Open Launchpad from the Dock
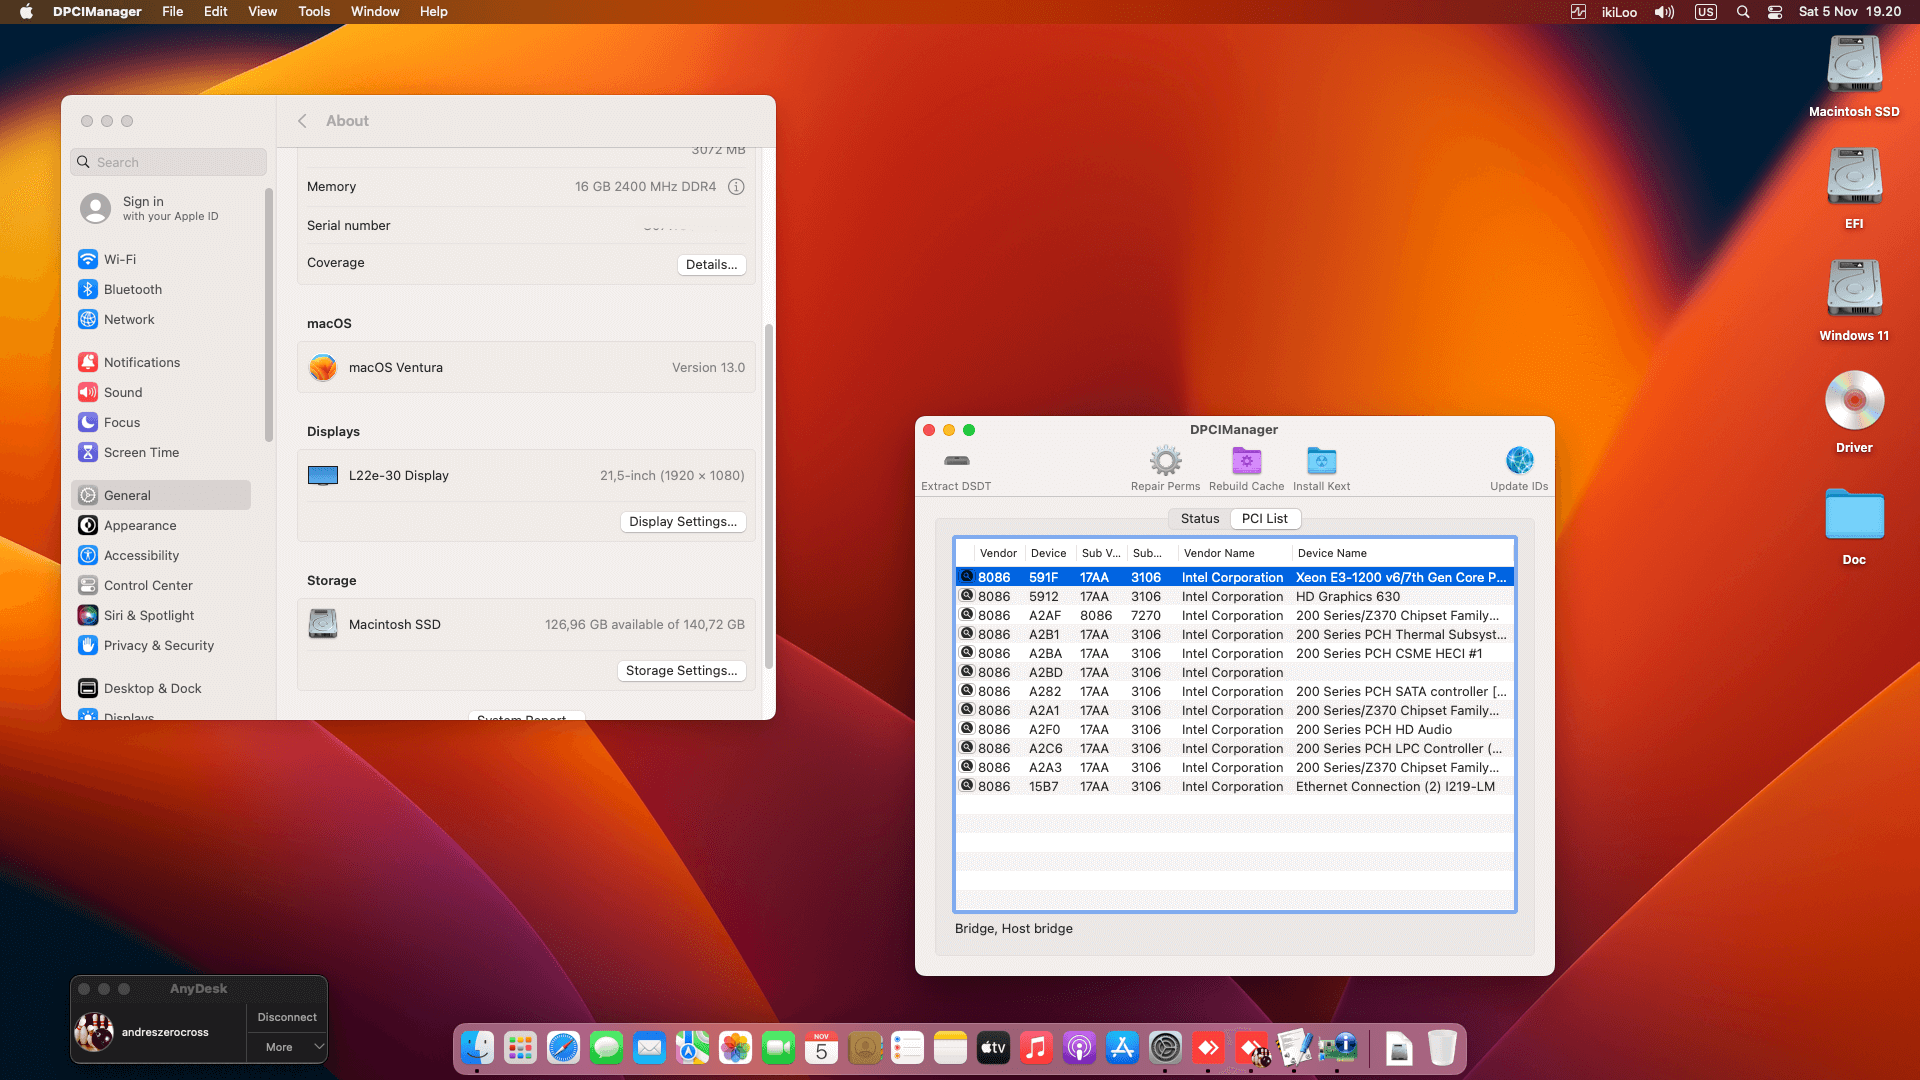This screenshot has height=1080, width=1920. tap(520, 1048)
